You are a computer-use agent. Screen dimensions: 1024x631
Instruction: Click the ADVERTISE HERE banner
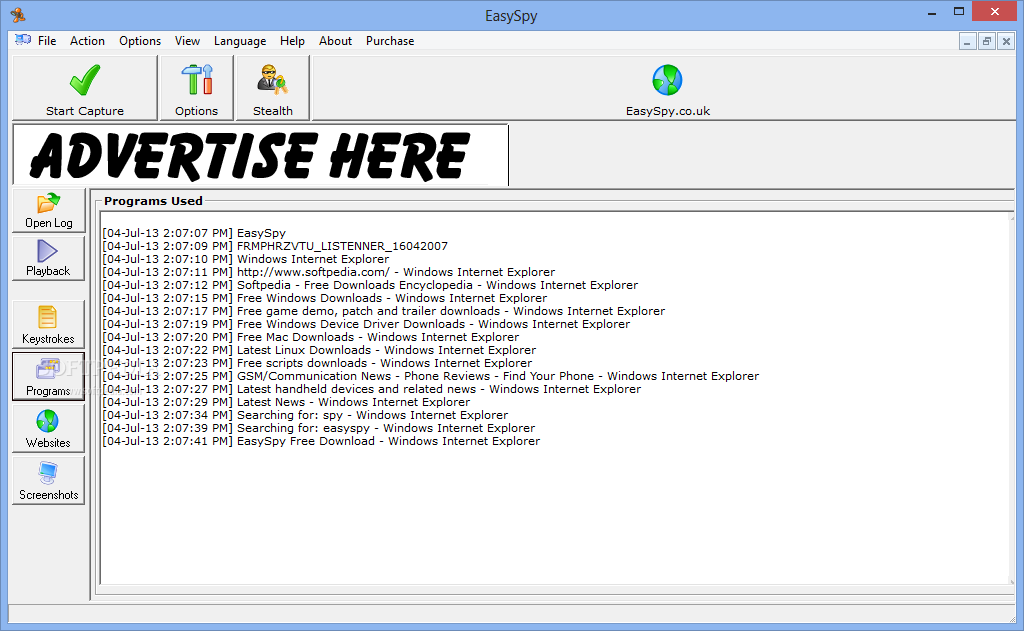click(x=261, y=155)
